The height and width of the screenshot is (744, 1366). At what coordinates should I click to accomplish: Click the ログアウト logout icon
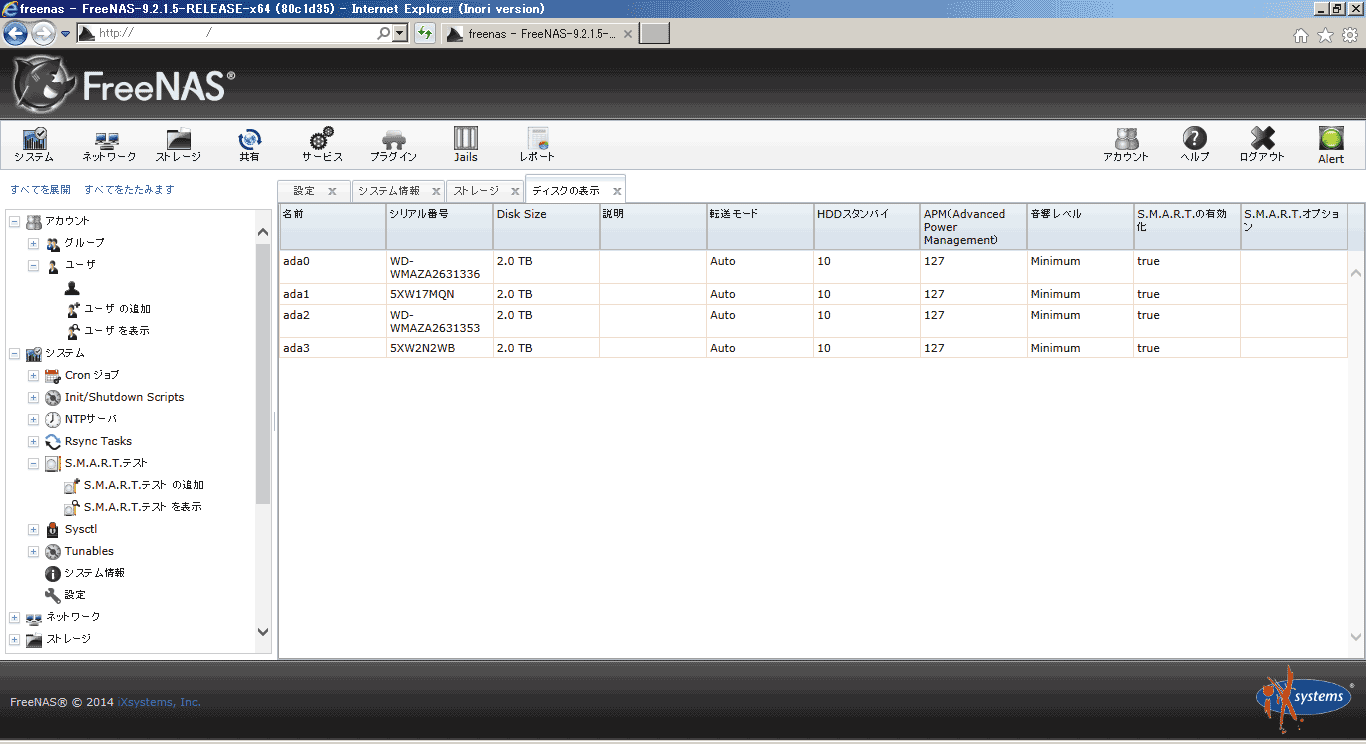[1262, 145]
